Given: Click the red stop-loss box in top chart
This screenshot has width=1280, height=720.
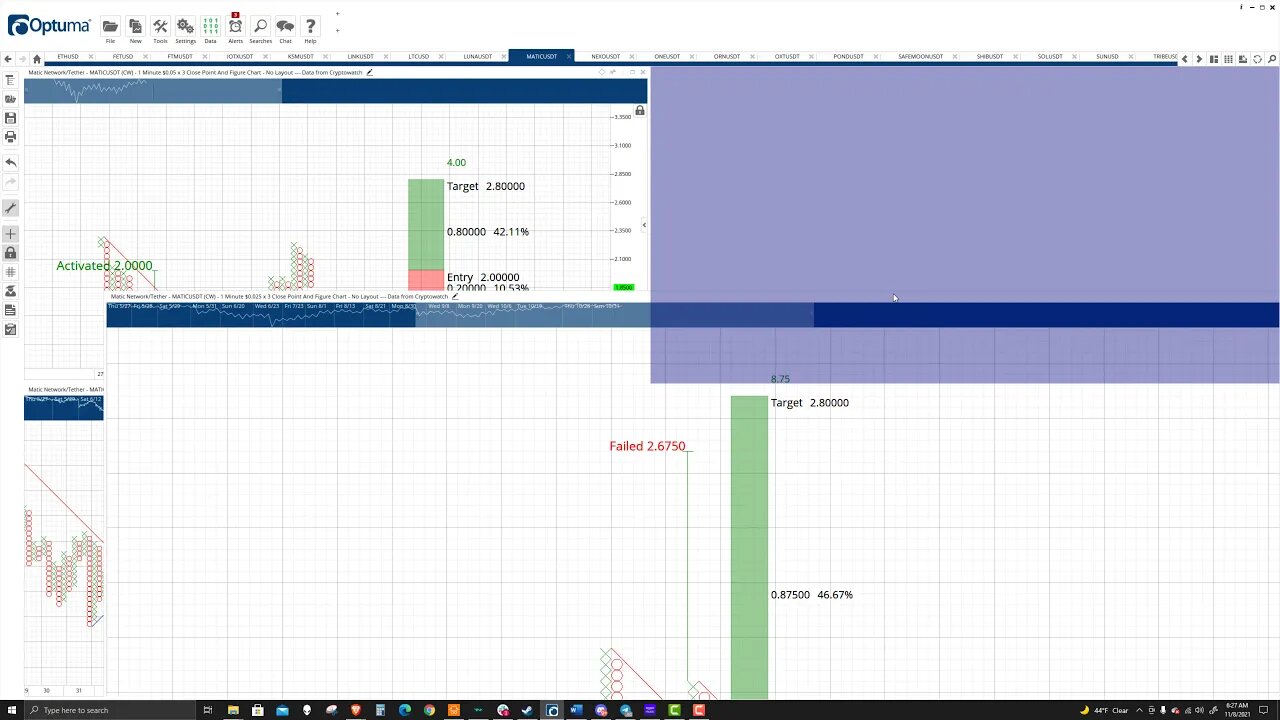Looking at the screenshot, I should click(426, 280).
